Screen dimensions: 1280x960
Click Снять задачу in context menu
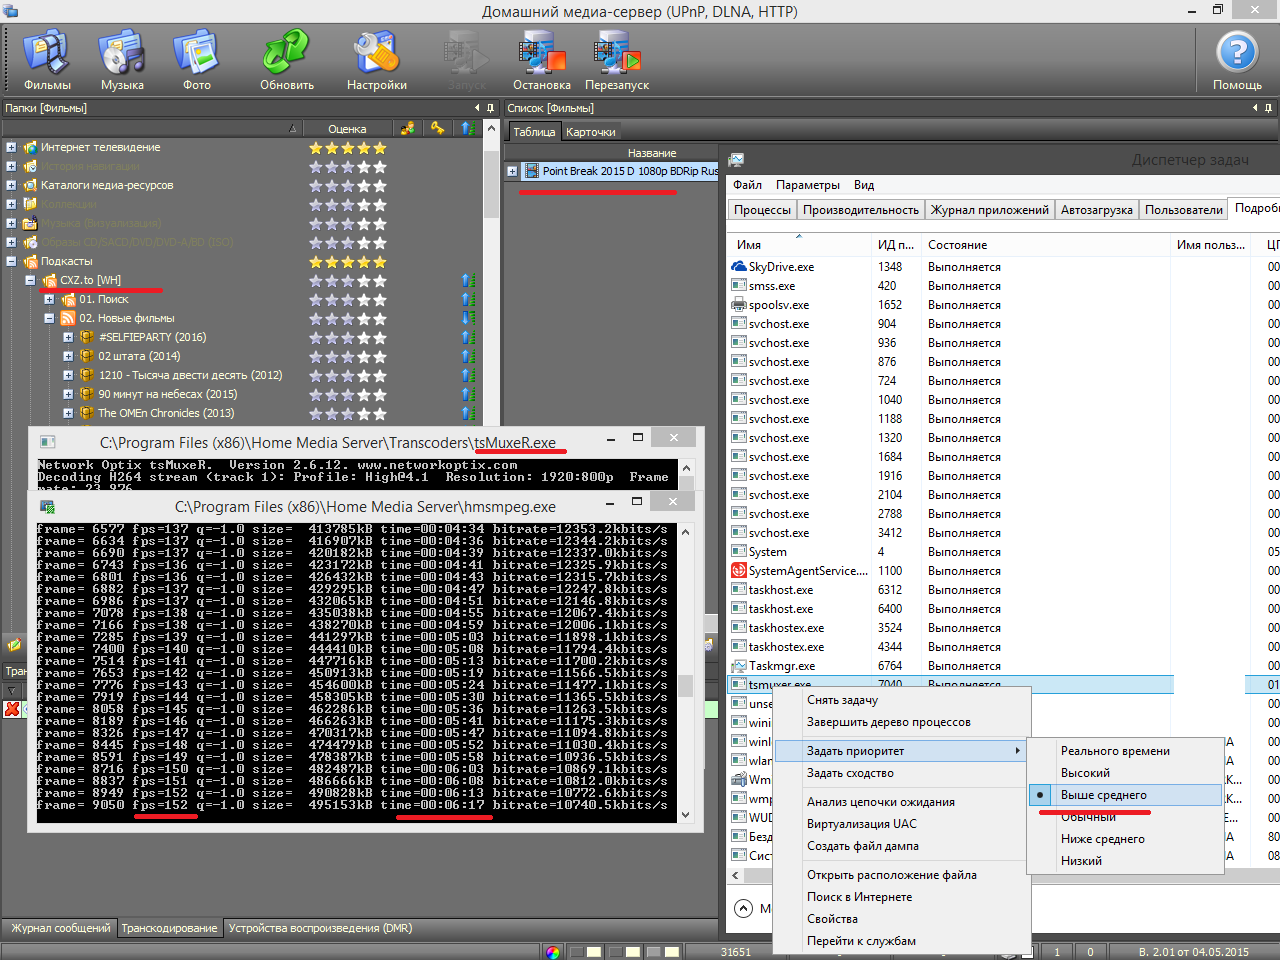click(842, 700)
